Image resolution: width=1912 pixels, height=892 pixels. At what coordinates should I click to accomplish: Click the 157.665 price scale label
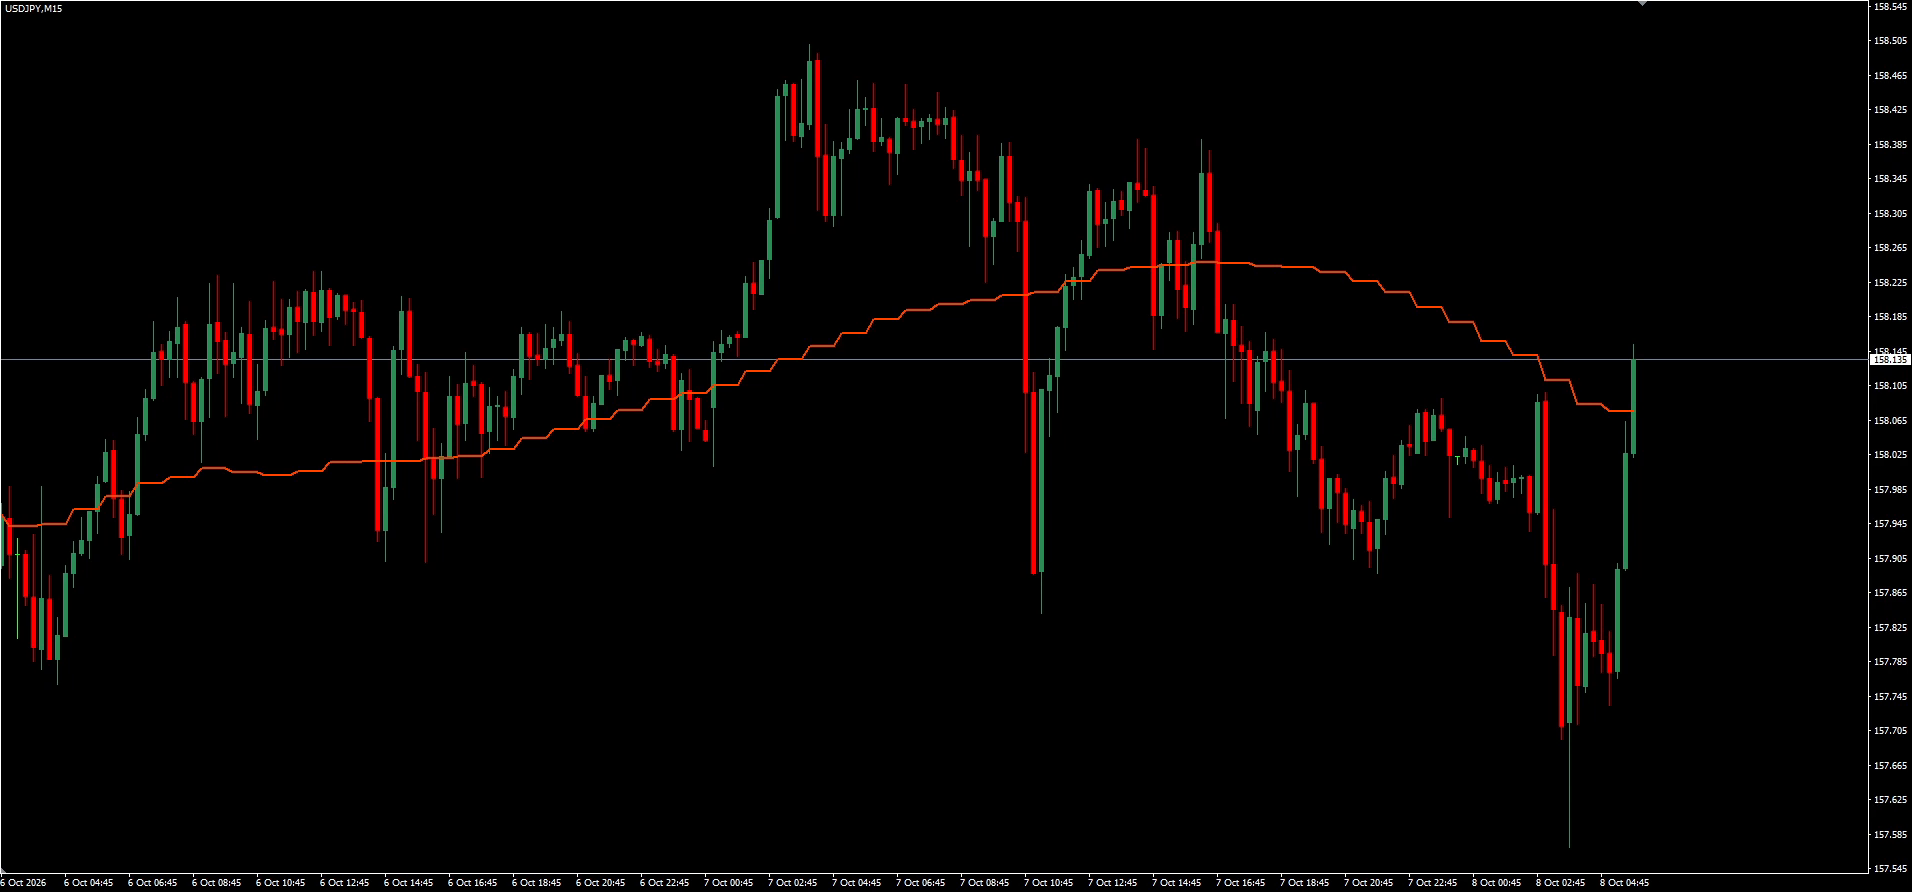pos(1888,766)
